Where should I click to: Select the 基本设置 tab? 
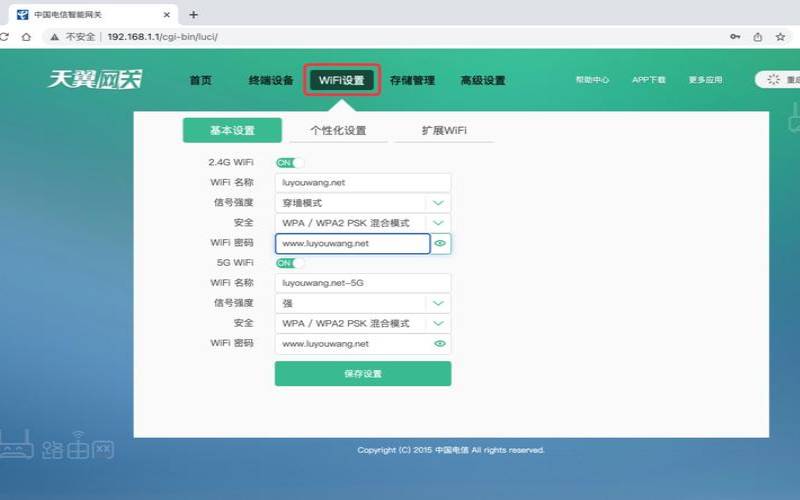[232, 130]
